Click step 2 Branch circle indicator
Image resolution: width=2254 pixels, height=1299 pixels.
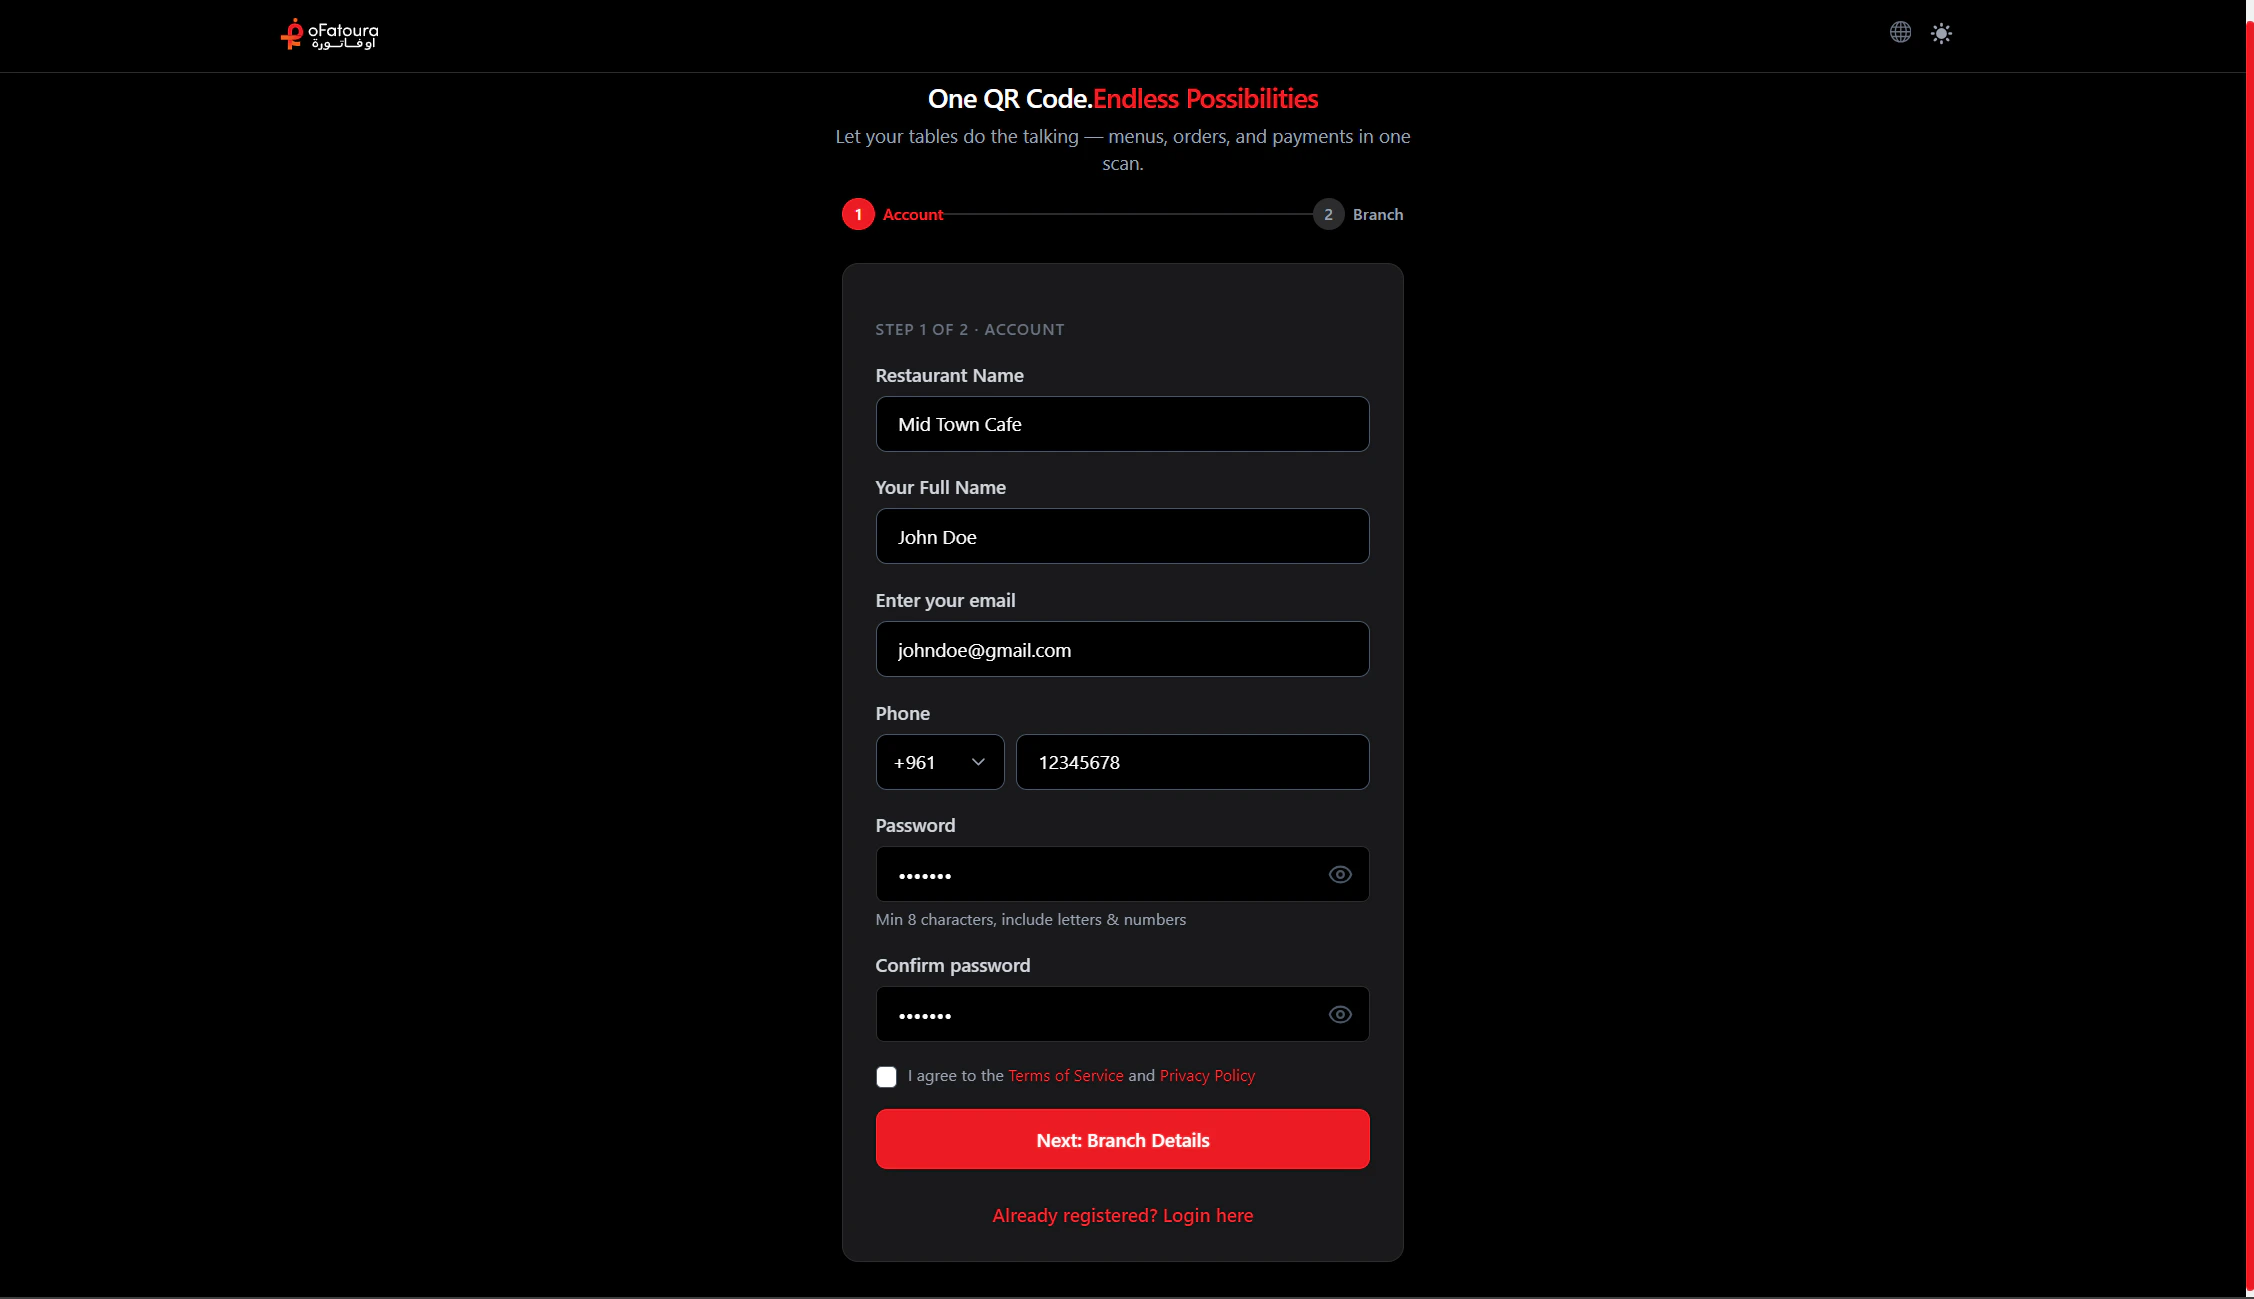(x=1328, y=214)
